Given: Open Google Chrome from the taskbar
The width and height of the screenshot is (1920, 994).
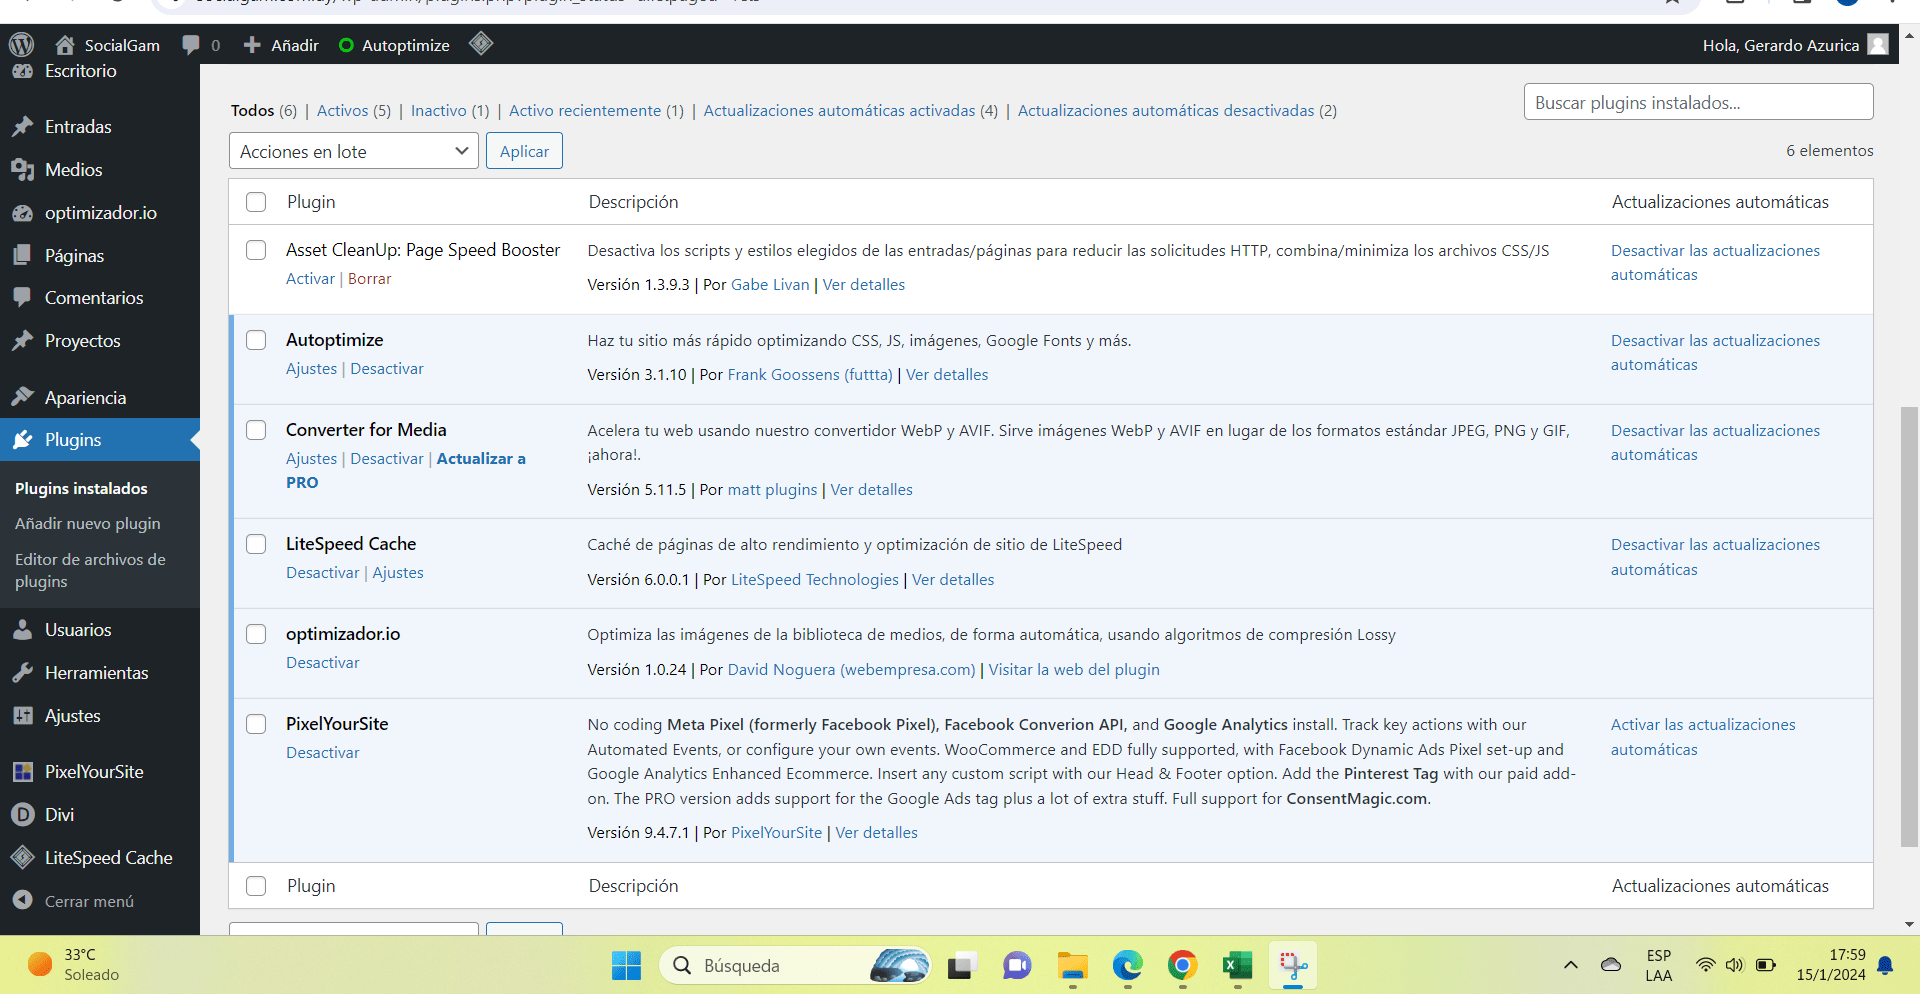Looking at the screenshot, I should [x=1183, y=966].
